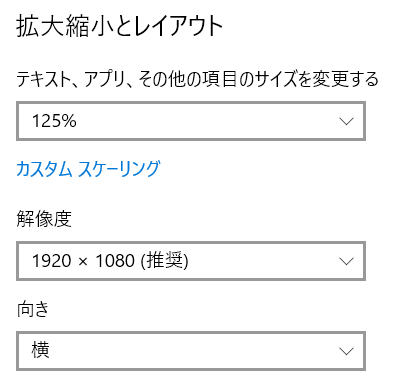The height and width of the screenshot is (391, 400).
Task: Click the word カスタム in the blue link
Action: click(x=44, y=169)
